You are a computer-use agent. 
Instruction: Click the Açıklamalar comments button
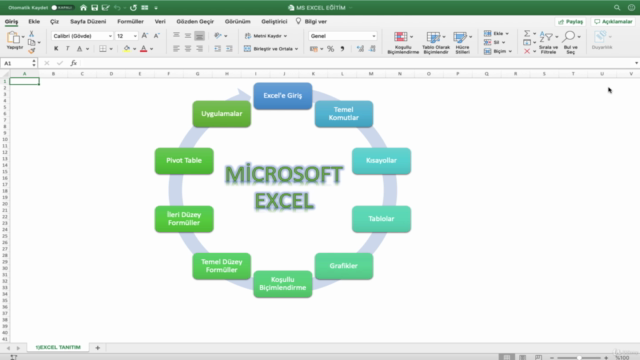613,22
